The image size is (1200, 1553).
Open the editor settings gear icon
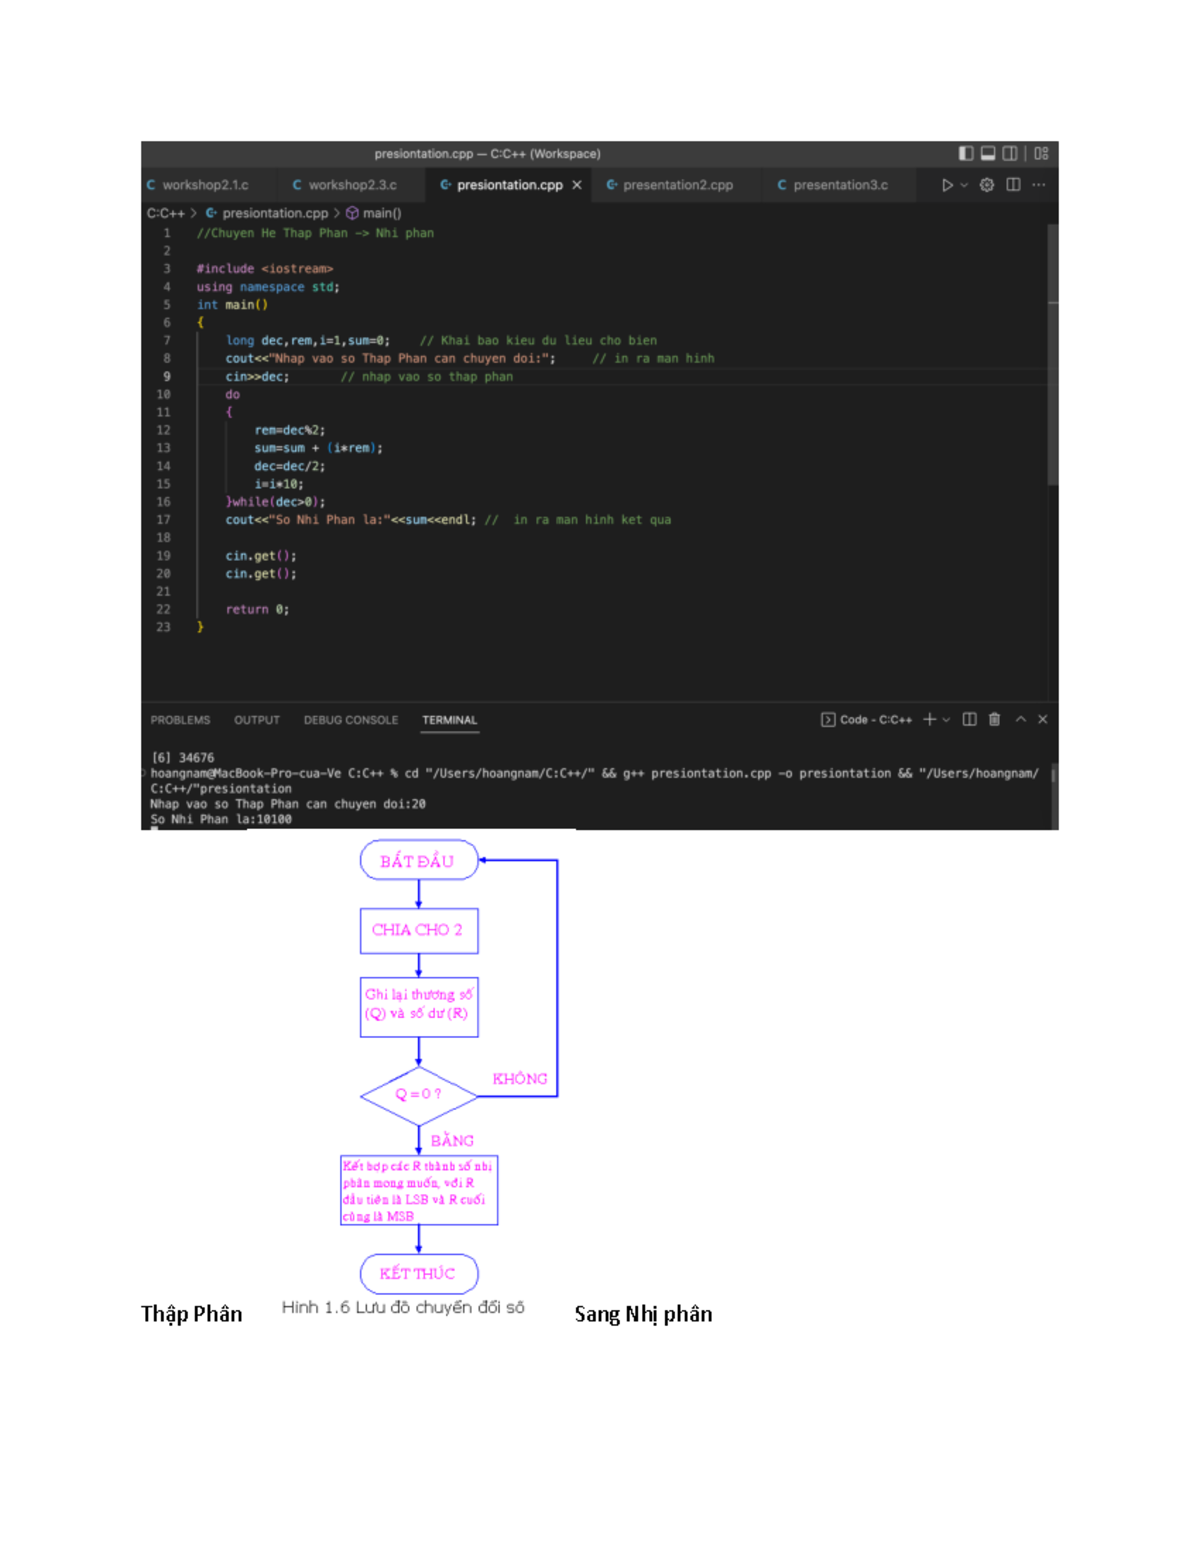(x=987, y=185)
